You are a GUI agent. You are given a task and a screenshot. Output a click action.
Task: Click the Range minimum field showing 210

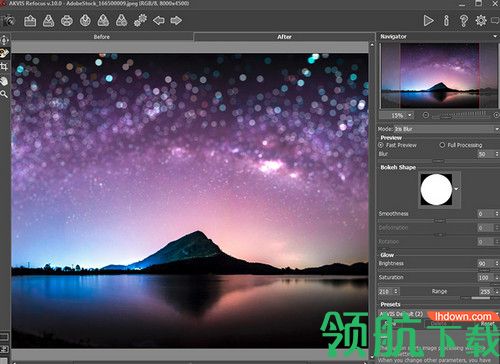click(x=386, y=292)
